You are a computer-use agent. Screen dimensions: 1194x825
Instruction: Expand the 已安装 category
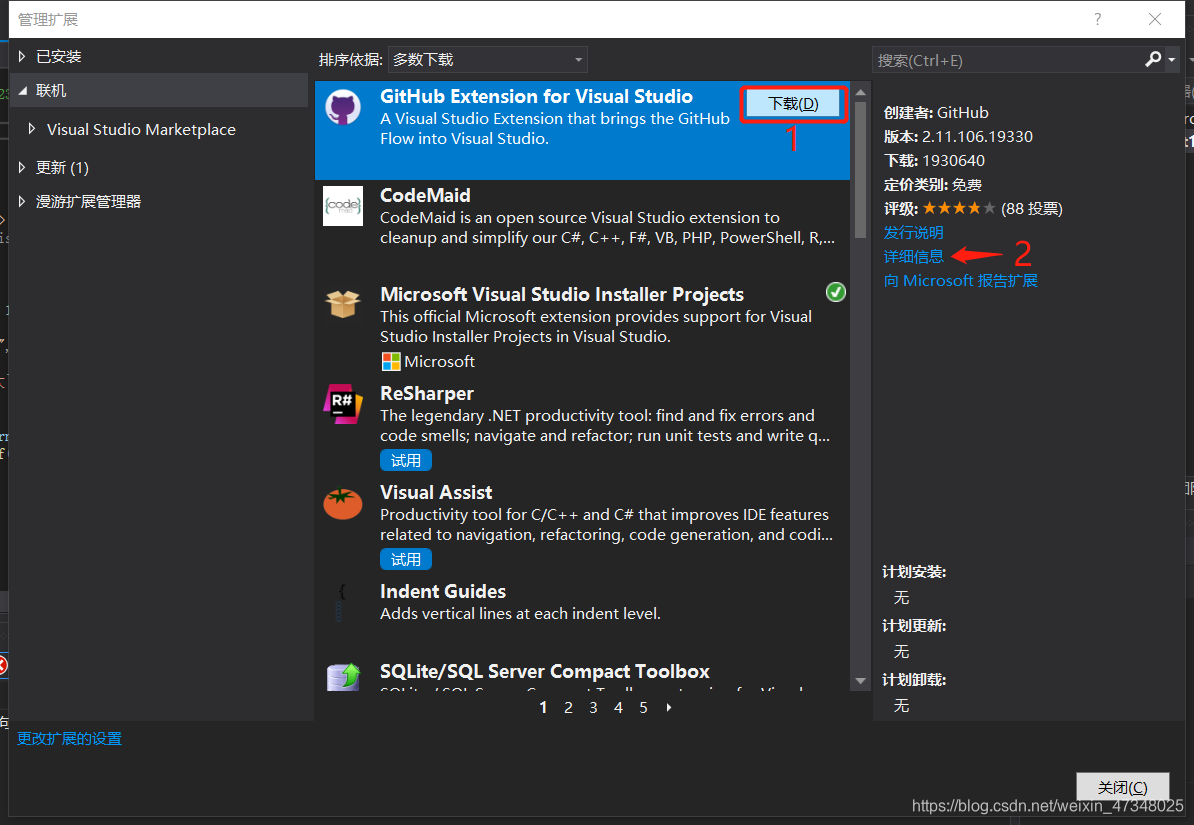(22, 56)
